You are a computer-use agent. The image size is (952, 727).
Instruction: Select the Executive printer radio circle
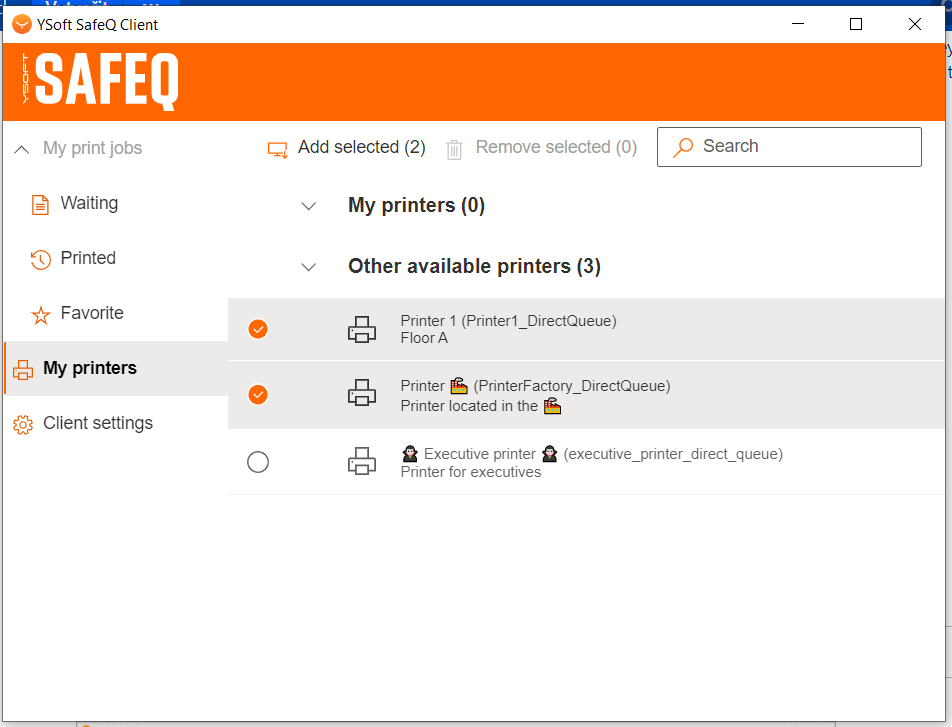pos(258,462)
